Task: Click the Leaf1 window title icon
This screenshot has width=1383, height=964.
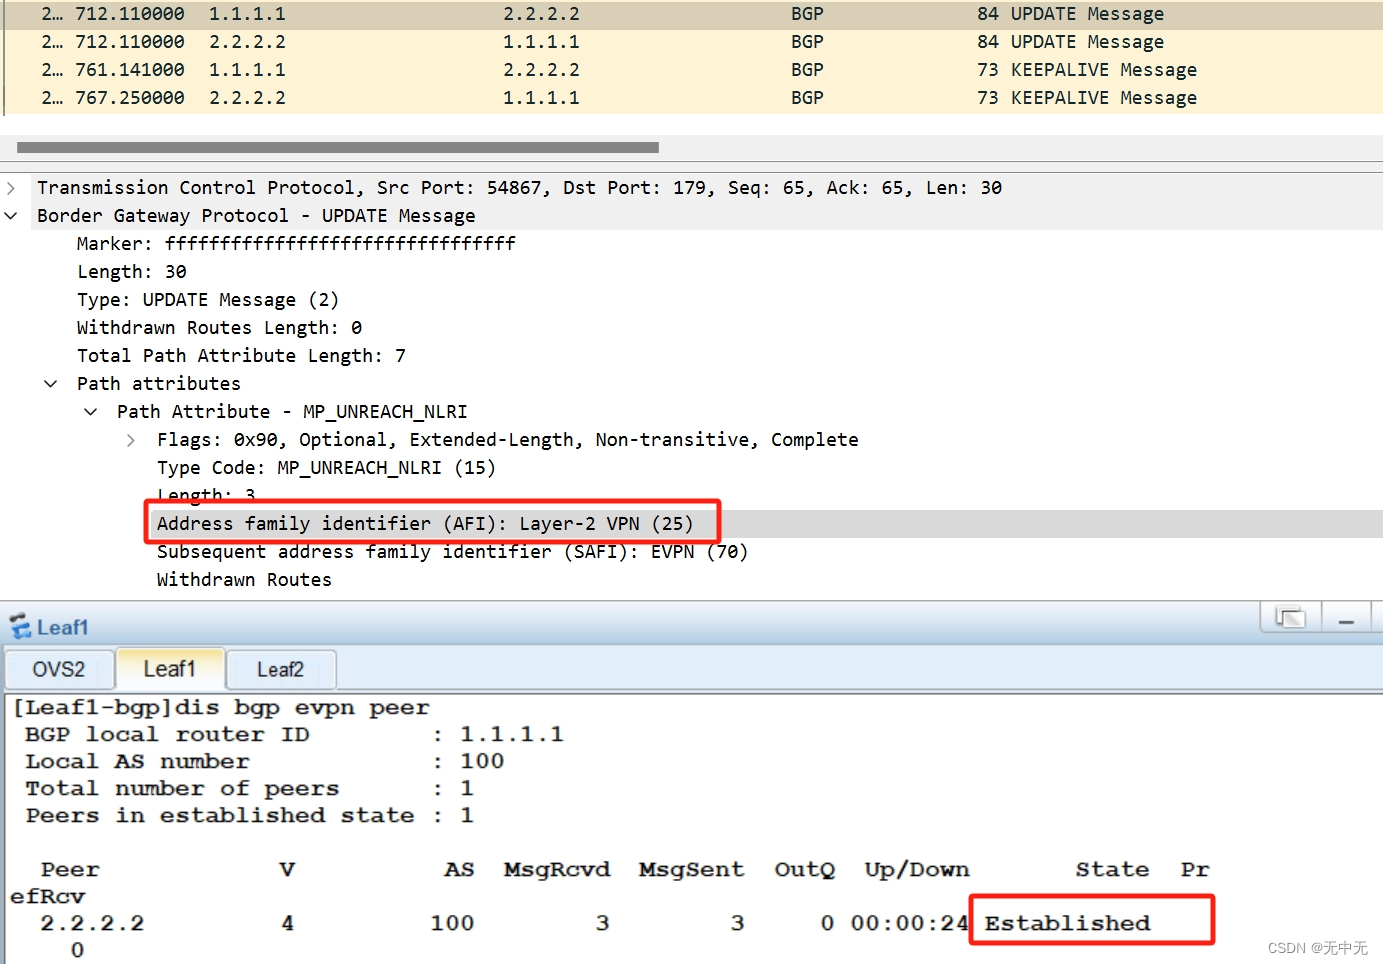Action: tap(20, 627)
